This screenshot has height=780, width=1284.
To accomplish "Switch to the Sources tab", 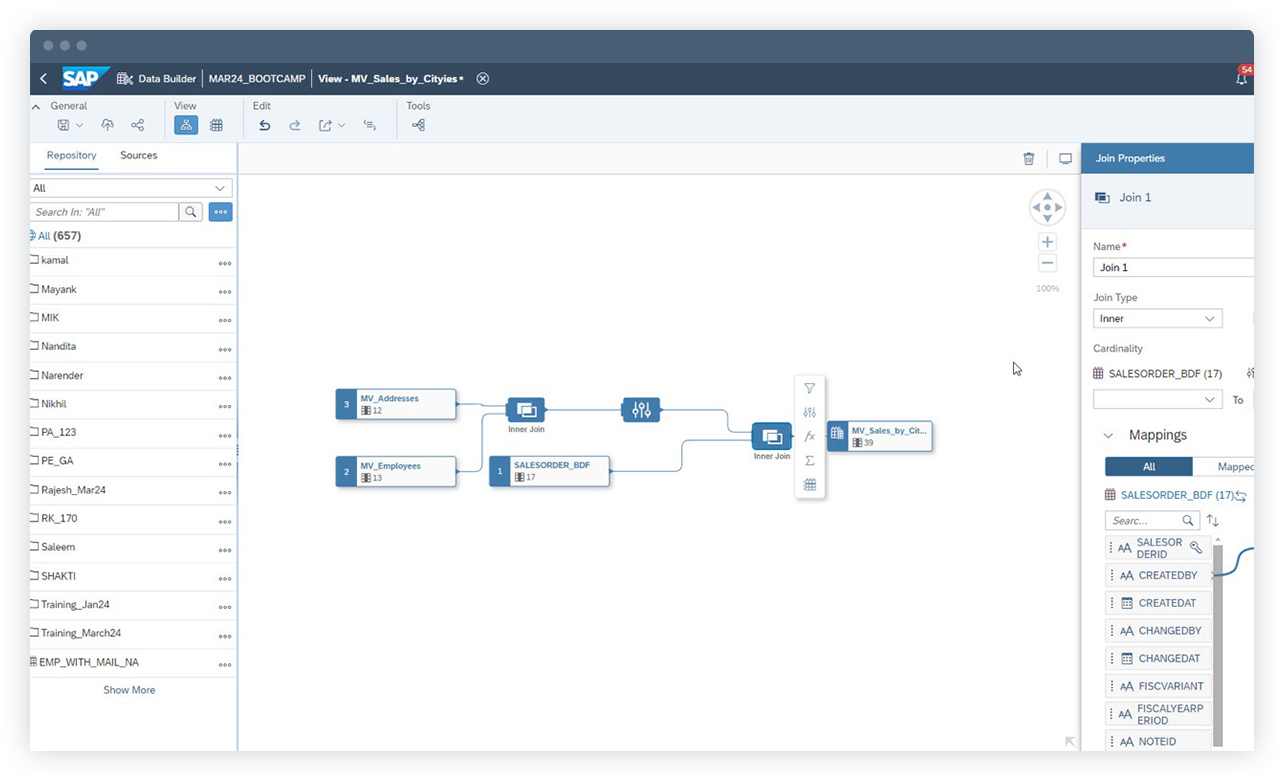I will tap(138, 155).
